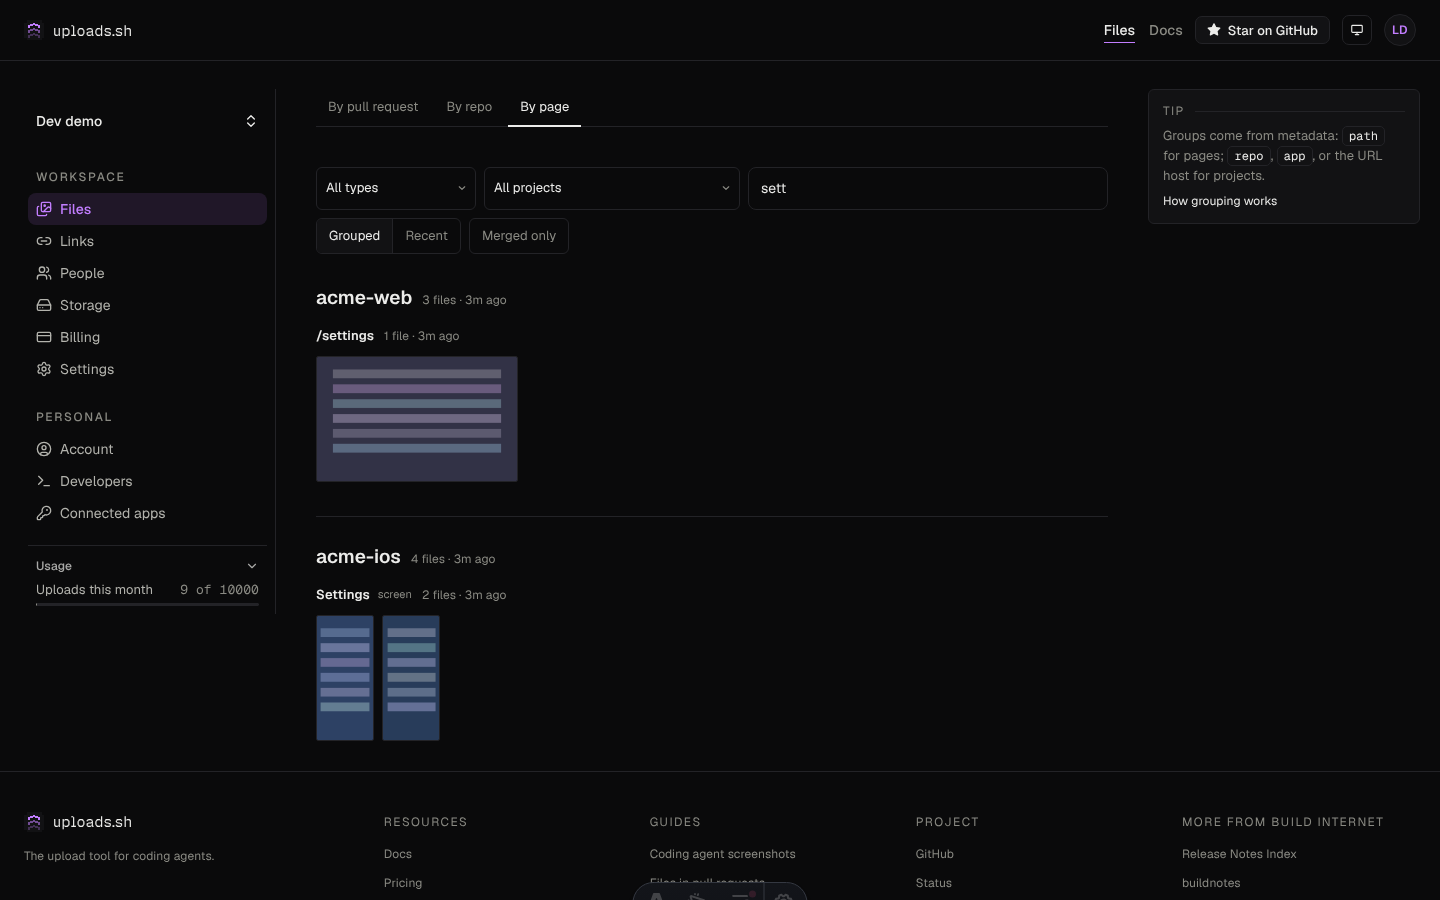
Task: Click the search field containing sett
Action: [928, 188]
